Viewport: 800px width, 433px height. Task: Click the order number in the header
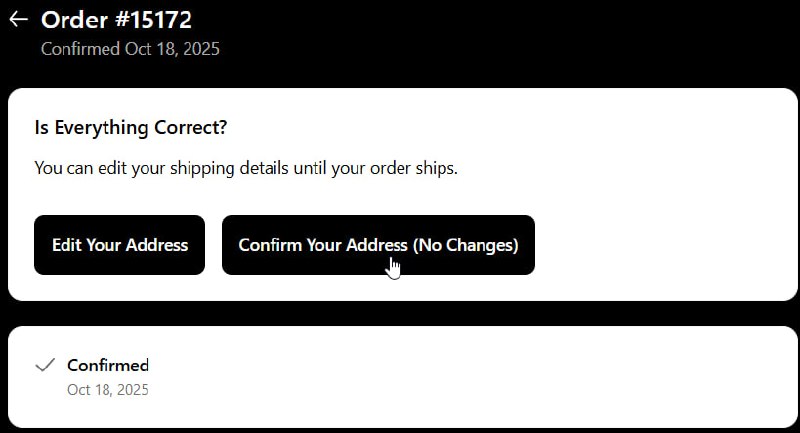(x=116, y=20)
